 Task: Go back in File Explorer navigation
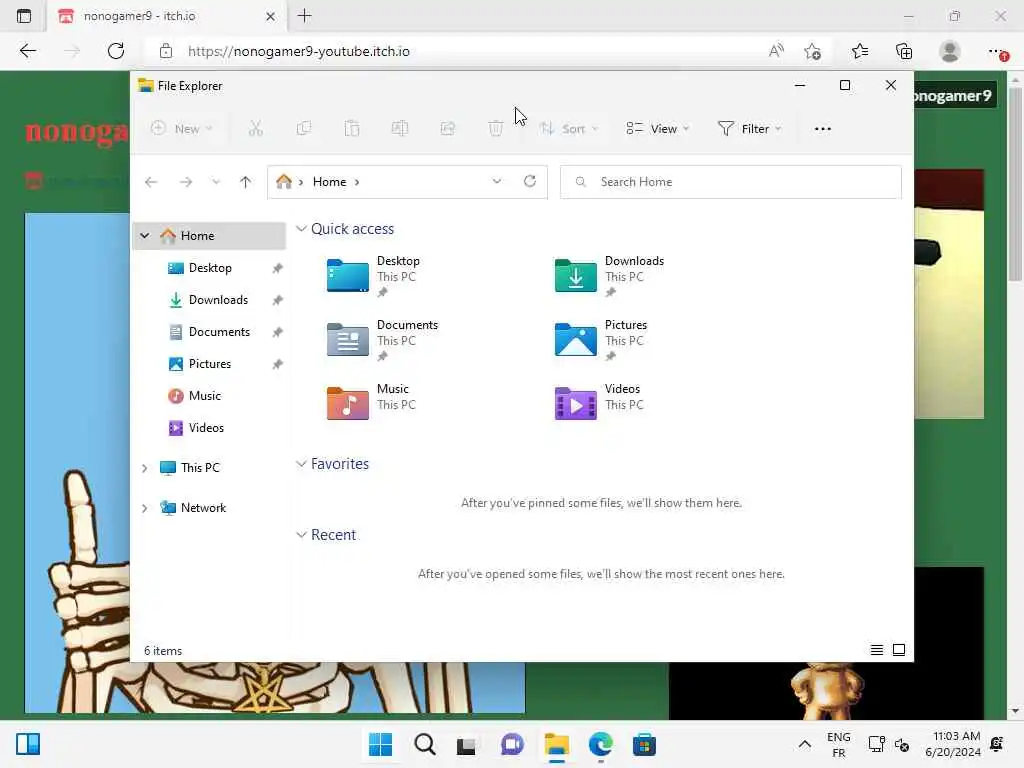pyautogui.click(x=151, y=182)
